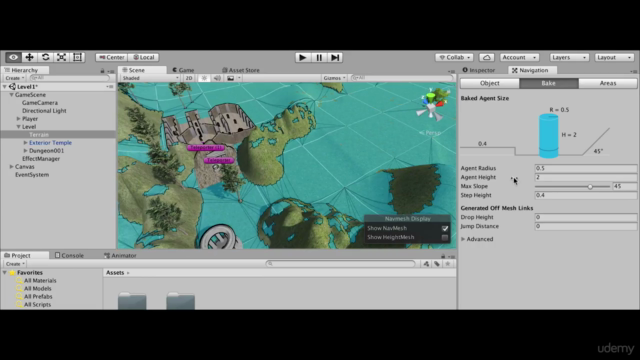Expand the Player object
Image resolution: width=640 pixels, height=360 pixels.
[18, 119]
